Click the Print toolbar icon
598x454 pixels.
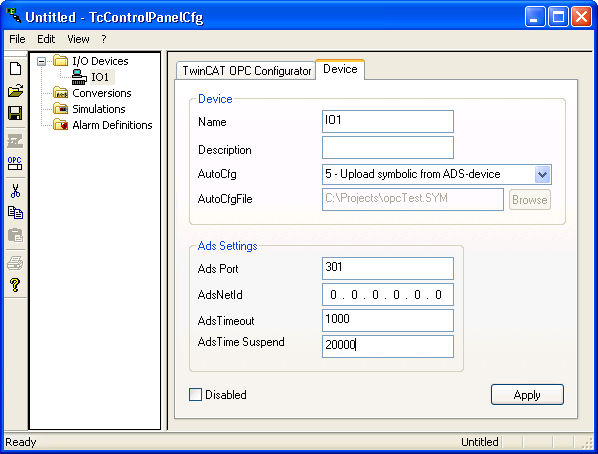click(x=15, y=263)
